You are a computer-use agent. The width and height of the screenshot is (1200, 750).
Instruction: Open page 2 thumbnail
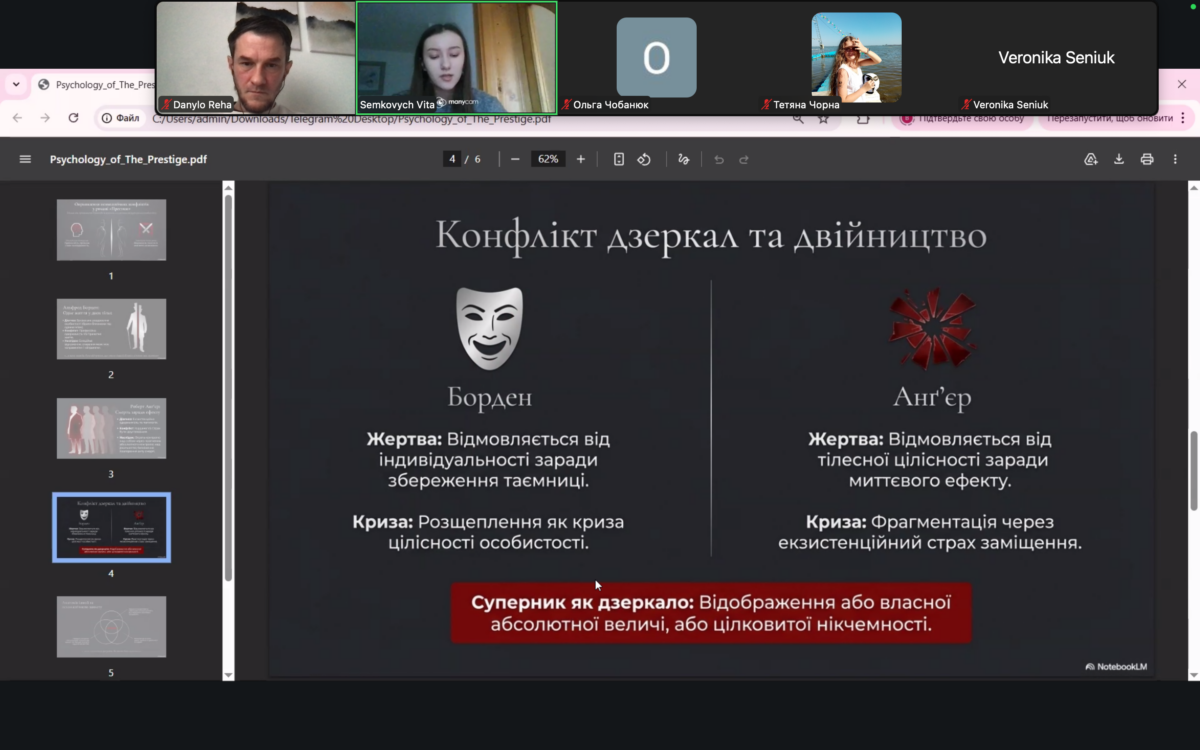click(x=111, y=329)
